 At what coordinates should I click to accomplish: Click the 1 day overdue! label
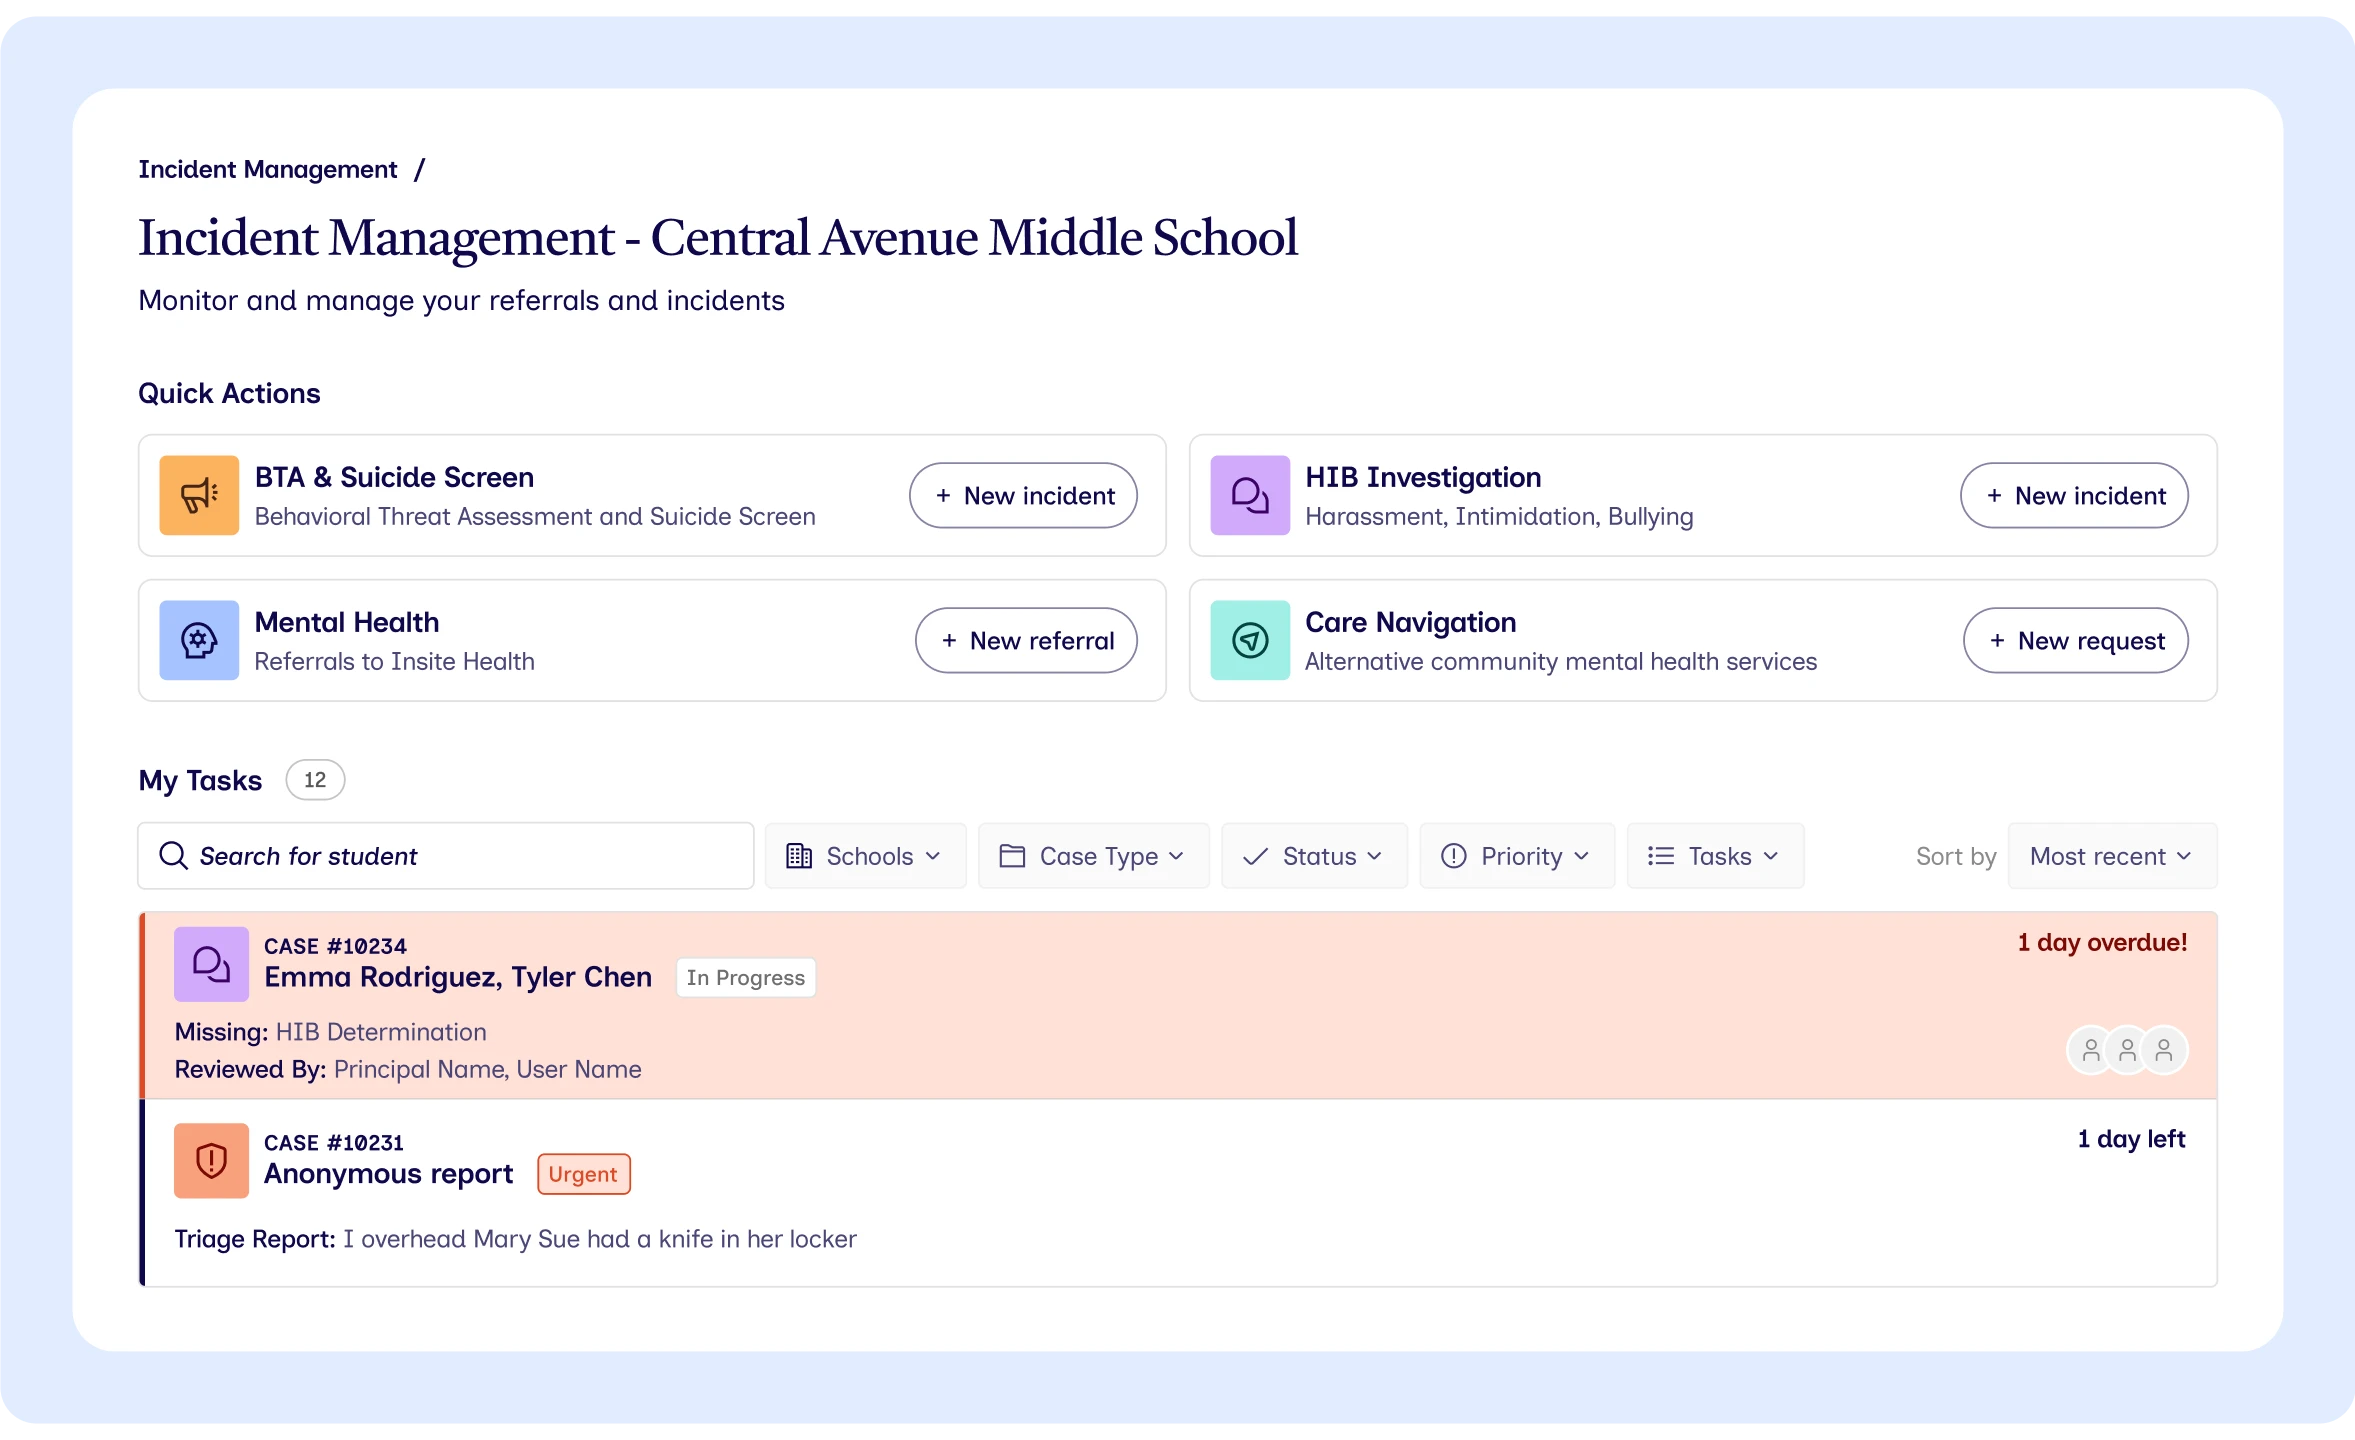pyautogui.click(x=2102, y=942)
